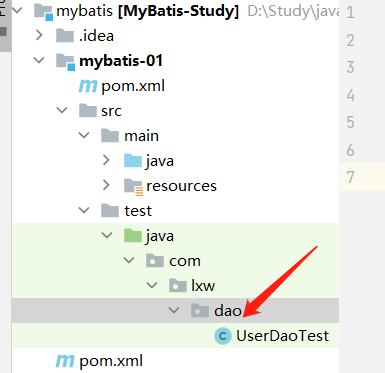Collapse the dao package
Viewport: 385px width, 373px height.
tap(174, 310)
